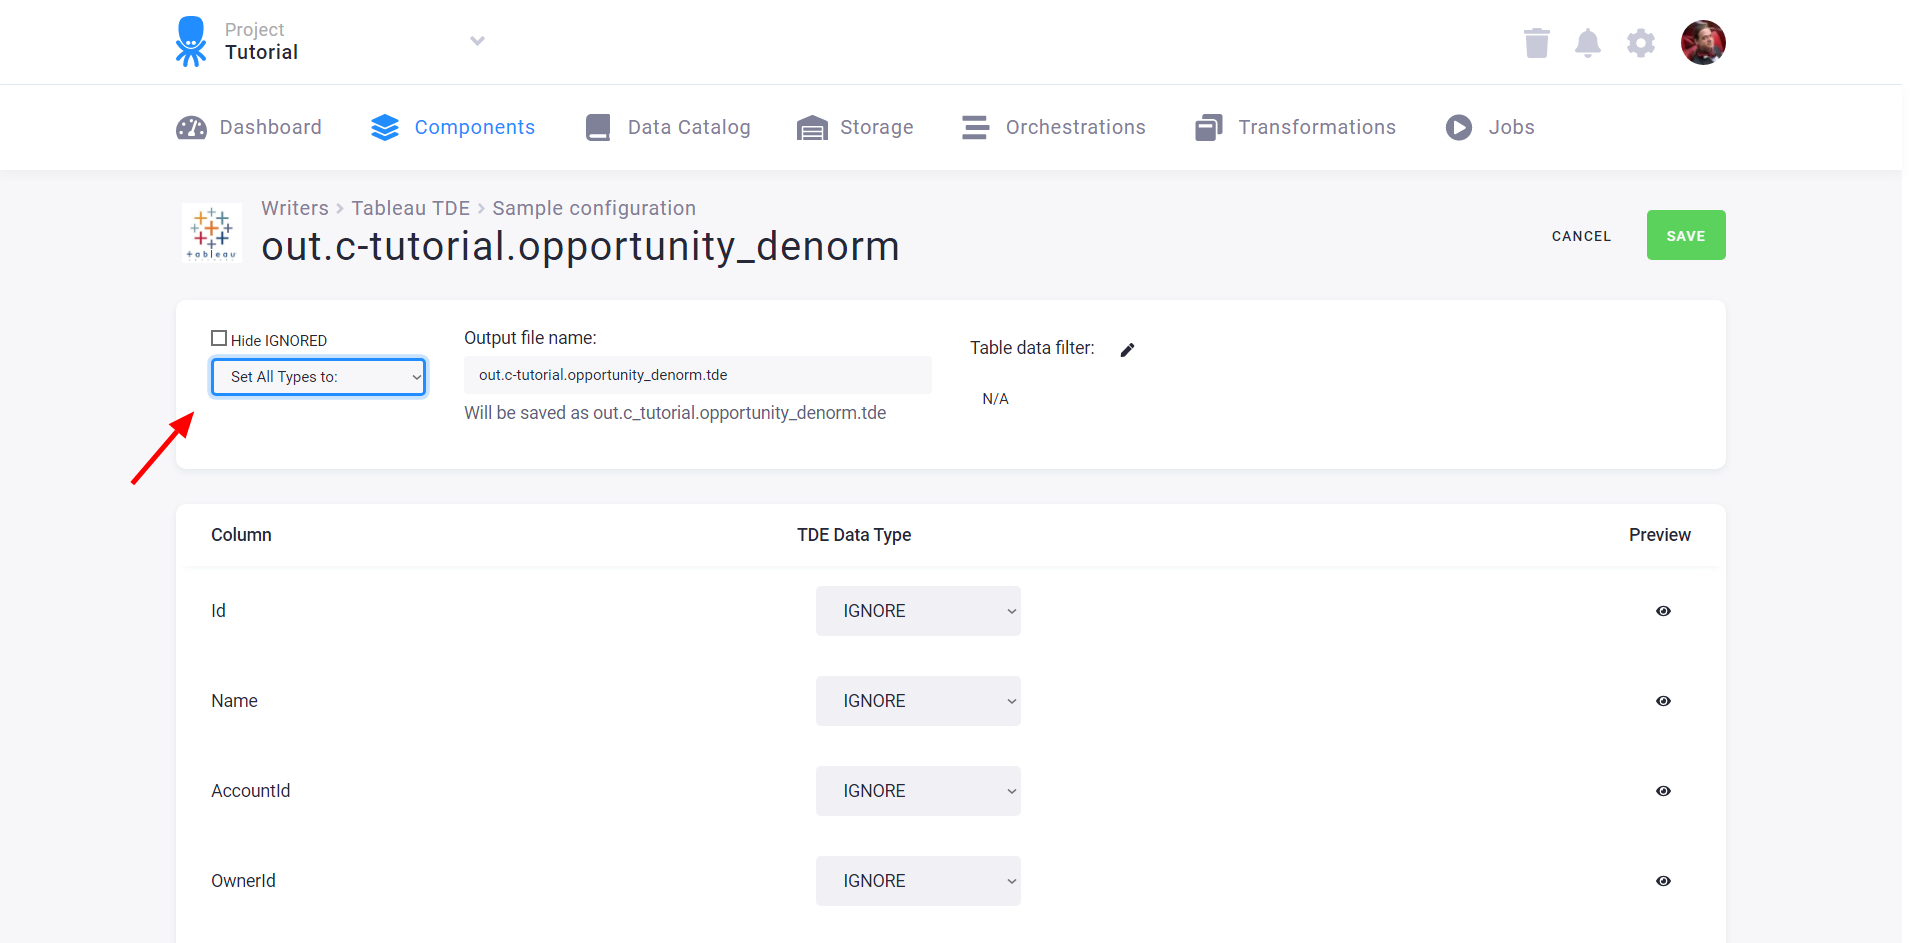The height and width of the screenshot is (943, 1920).
Task: Follow the Sample configuration breadcrumb link
Action: coord(594,208)
